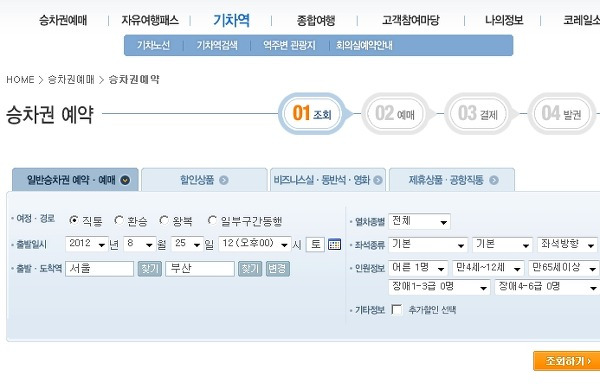Screen dimensions: 600x388
Task: Open the second 기본 seat dropdown
Action: pyautogui.click(x=502, y=245)
